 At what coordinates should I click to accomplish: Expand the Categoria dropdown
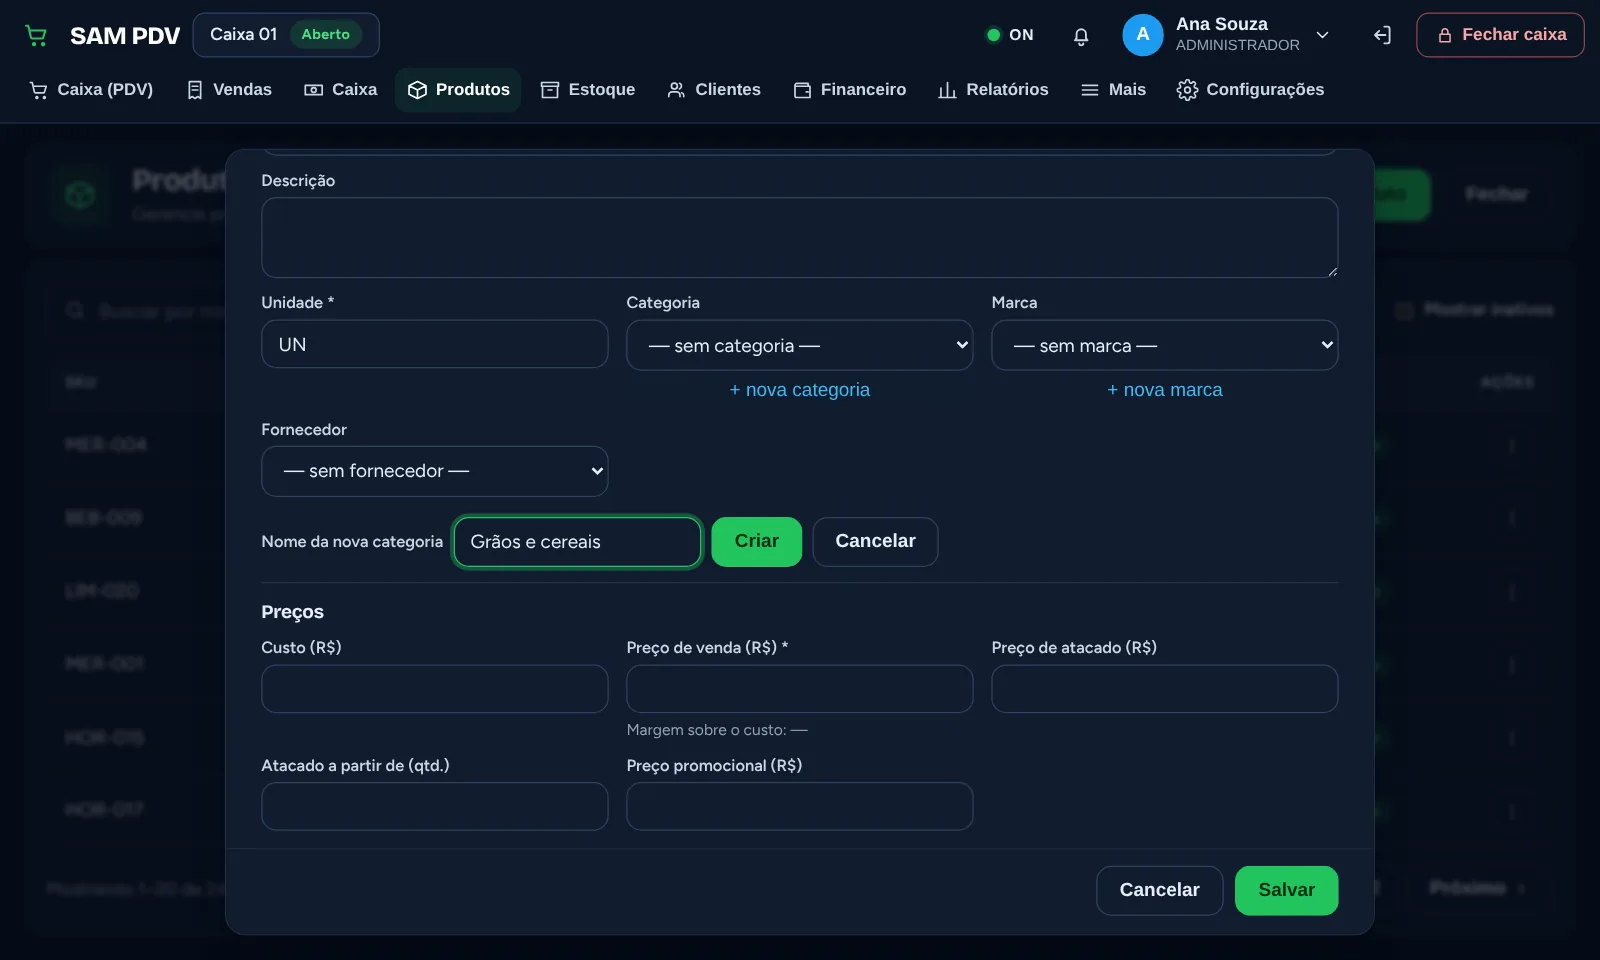pyautogui.click(x=800, y=345)
